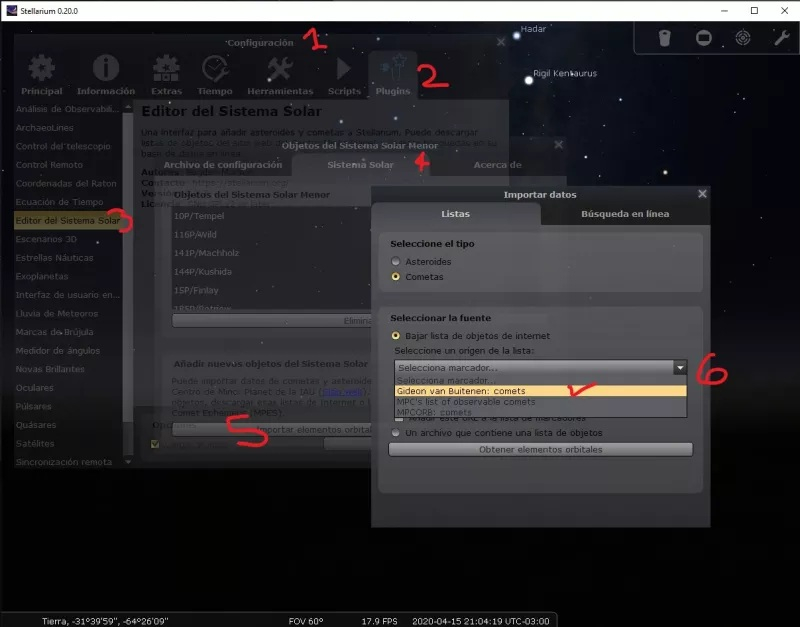
Task: Click the plugin list scrollbar down arrow
Action: (128, 461)
